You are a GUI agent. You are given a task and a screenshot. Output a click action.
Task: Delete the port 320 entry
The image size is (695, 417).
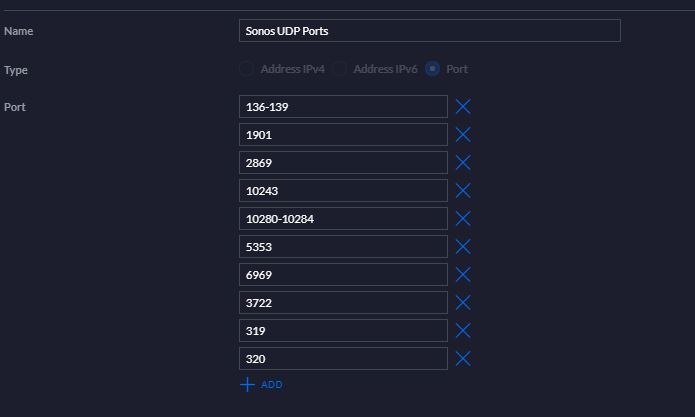(463, 359)
